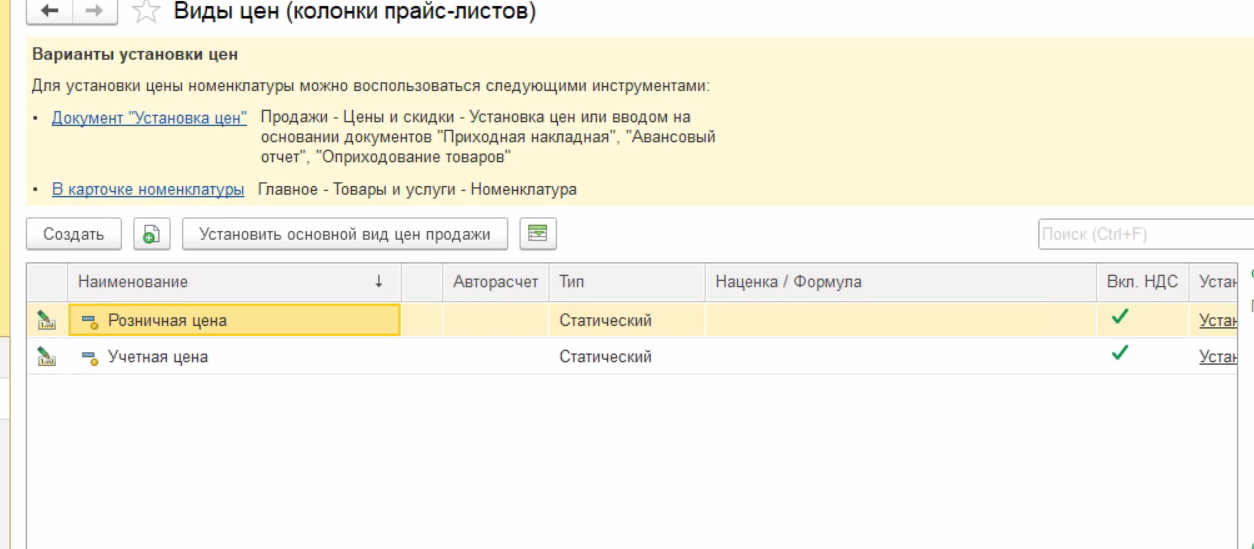Click the price icon left of Розничная цена row
Screen dimensions: 1254x549
(x=45, y=321)
